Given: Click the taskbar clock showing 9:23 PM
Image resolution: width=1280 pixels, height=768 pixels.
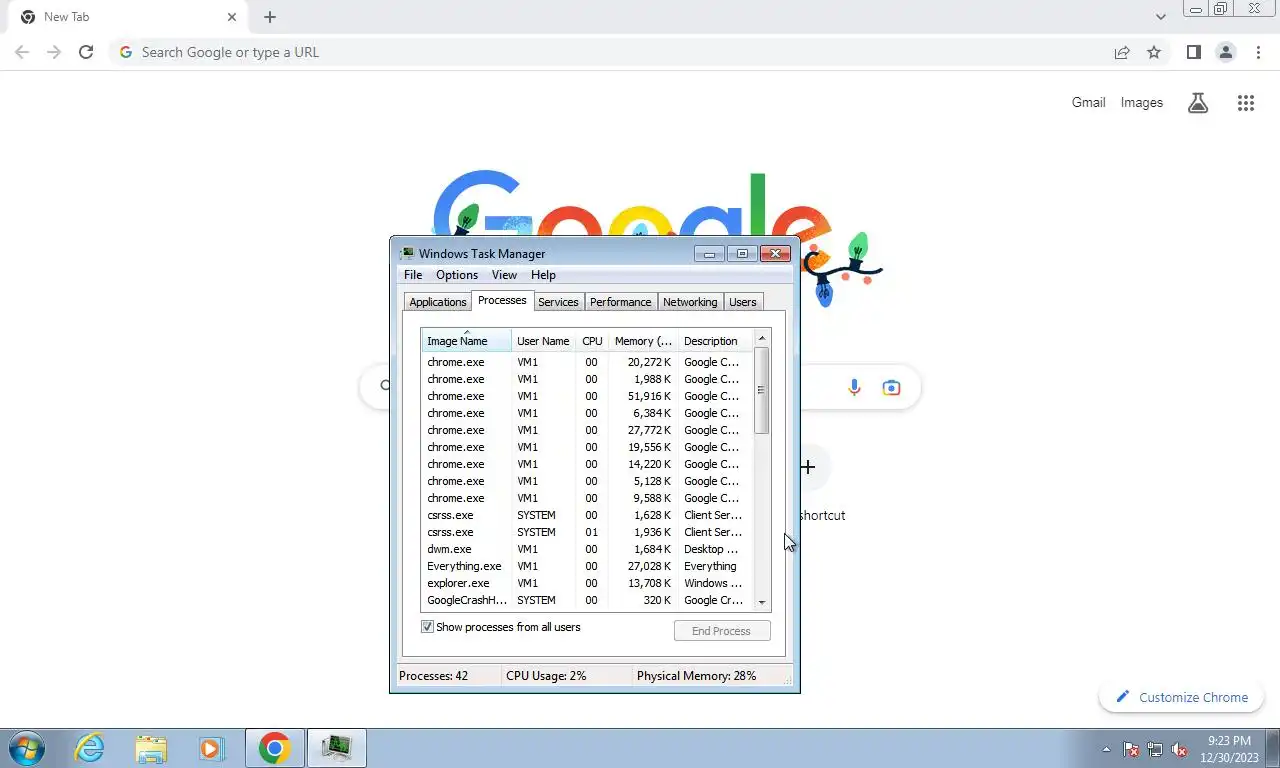Looking at the screenshot, I should (1230, 749).
